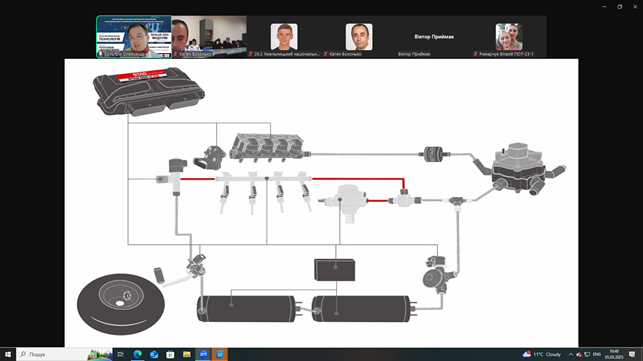Screen dimensions: 643x361
Task: Select Віктор Приймак participant tile
Action: tap(434, 37)
